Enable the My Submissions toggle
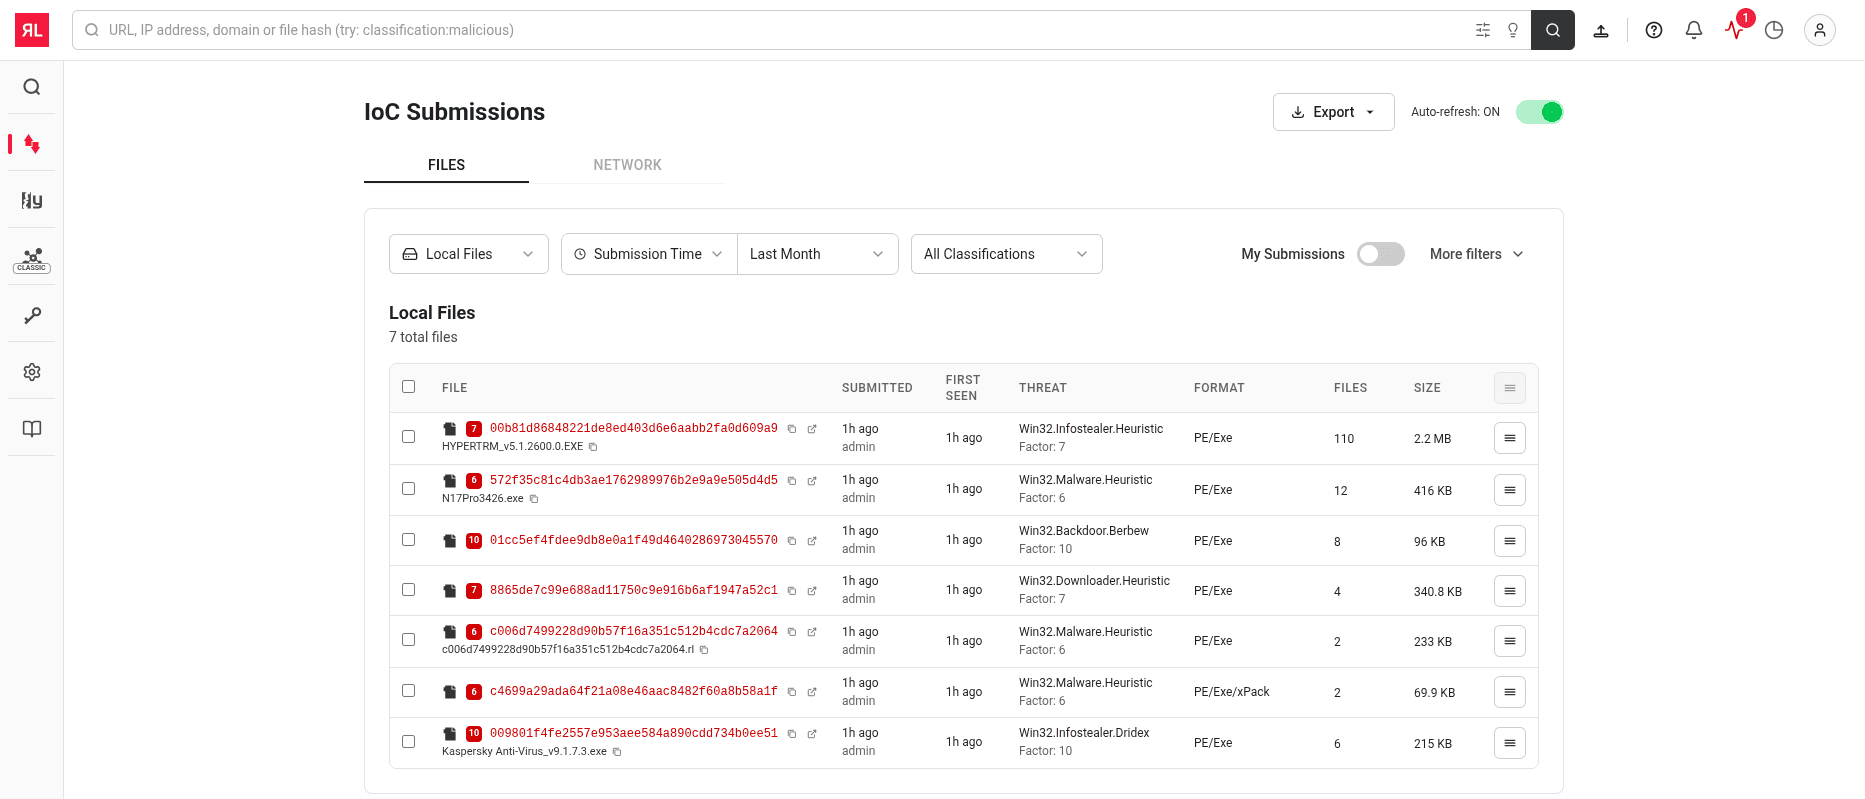 tap(1381, 254)
